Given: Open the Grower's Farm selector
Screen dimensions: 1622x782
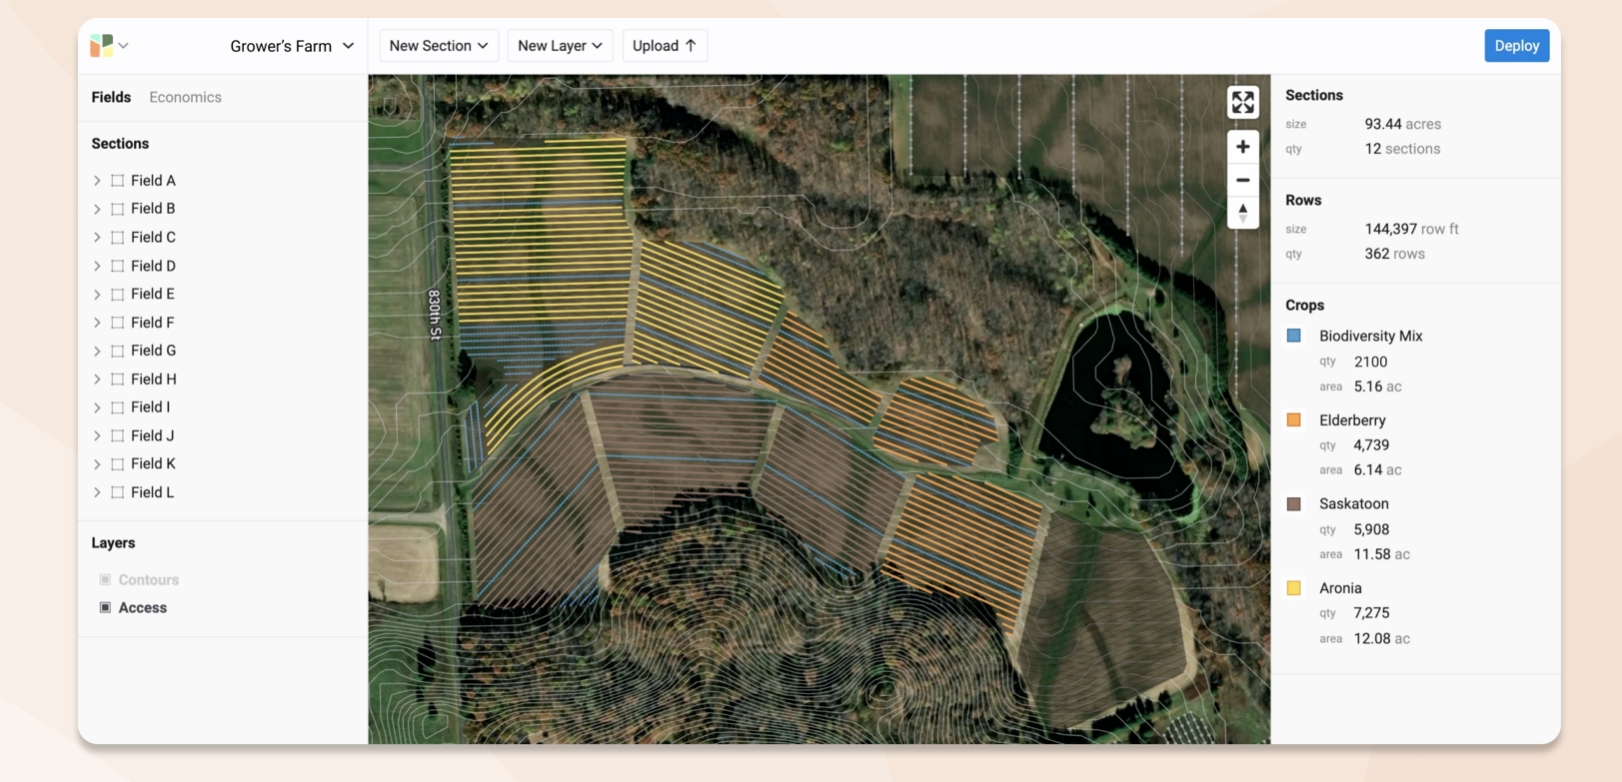Looking at the screenshot, I should 292,46.
